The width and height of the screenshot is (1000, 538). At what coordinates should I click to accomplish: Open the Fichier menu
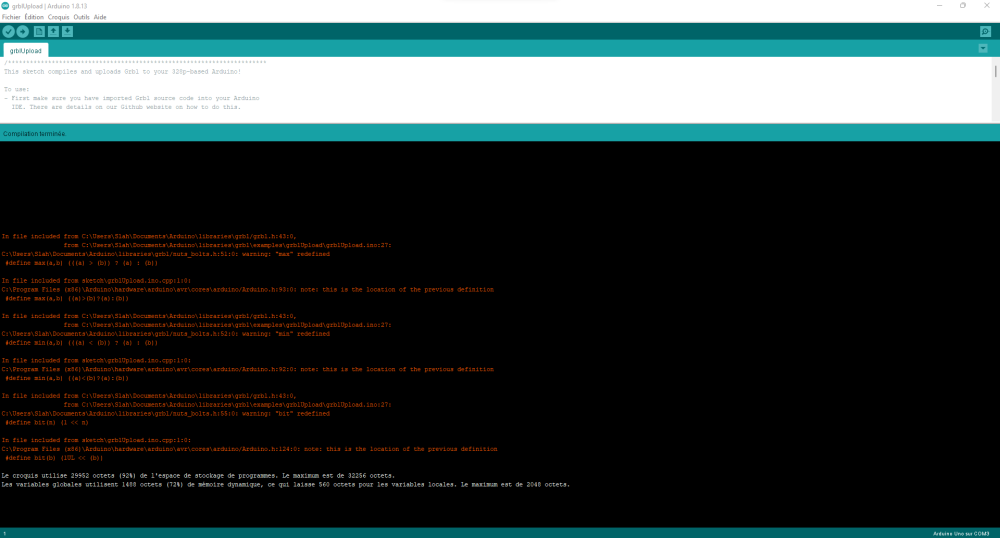[11, 17]
